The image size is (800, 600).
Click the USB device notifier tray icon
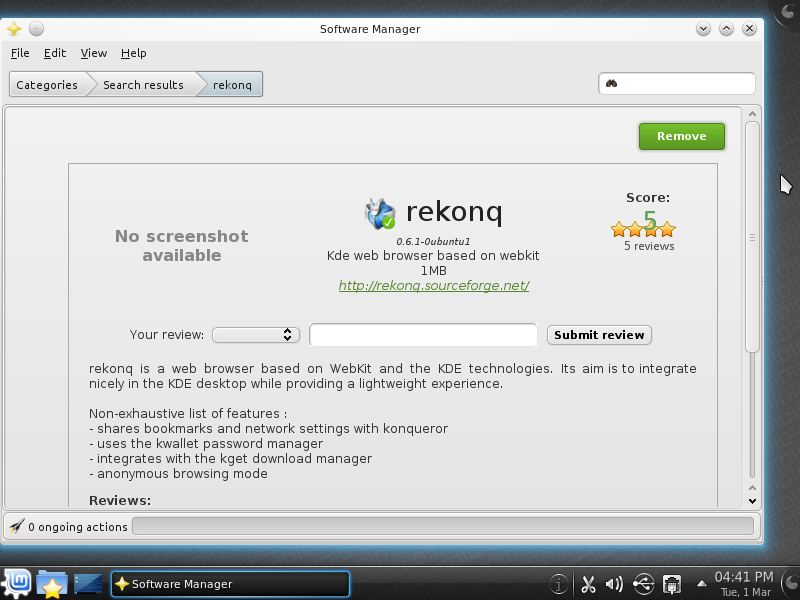pyautogui.click(x=642, y=584)
